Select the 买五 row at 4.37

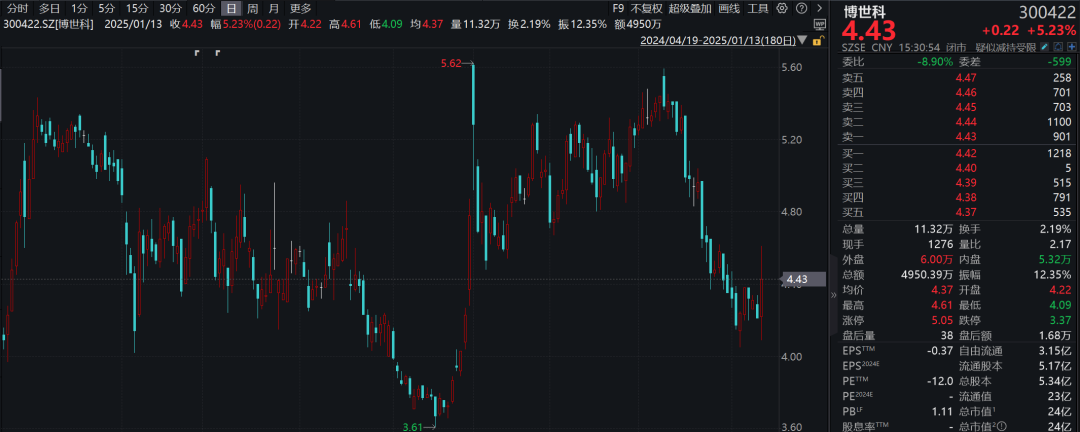[x=957, y=213]
